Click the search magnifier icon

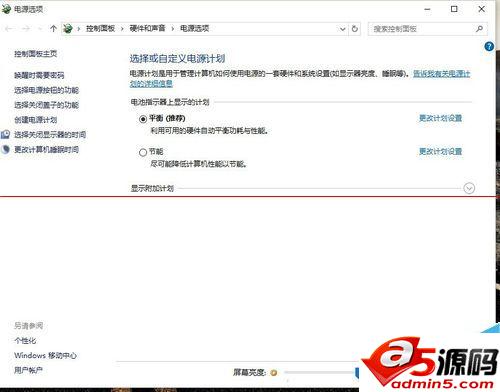479,29
